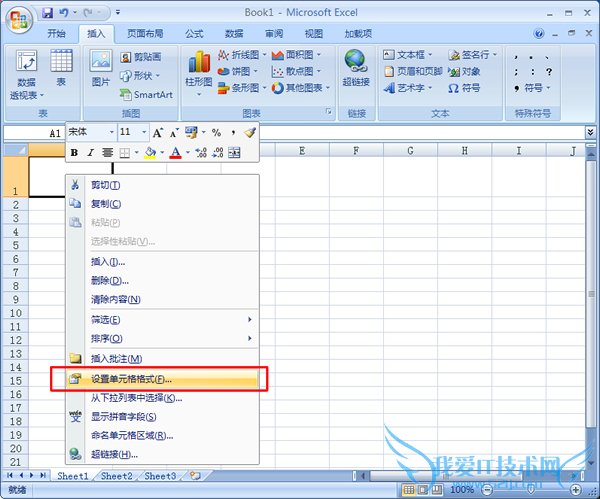
Task: Insert header and footer (页眉和页脚)
Action: pos(413,72)
